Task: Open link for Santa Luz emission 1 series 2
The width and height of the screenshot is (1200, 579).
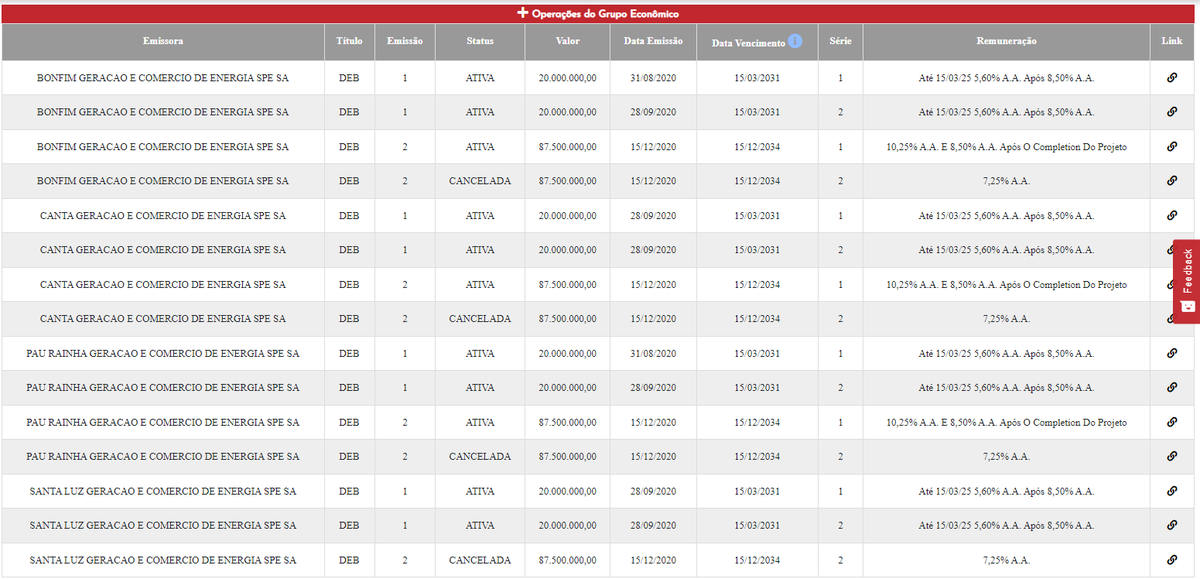Action: click(1172, 526)
